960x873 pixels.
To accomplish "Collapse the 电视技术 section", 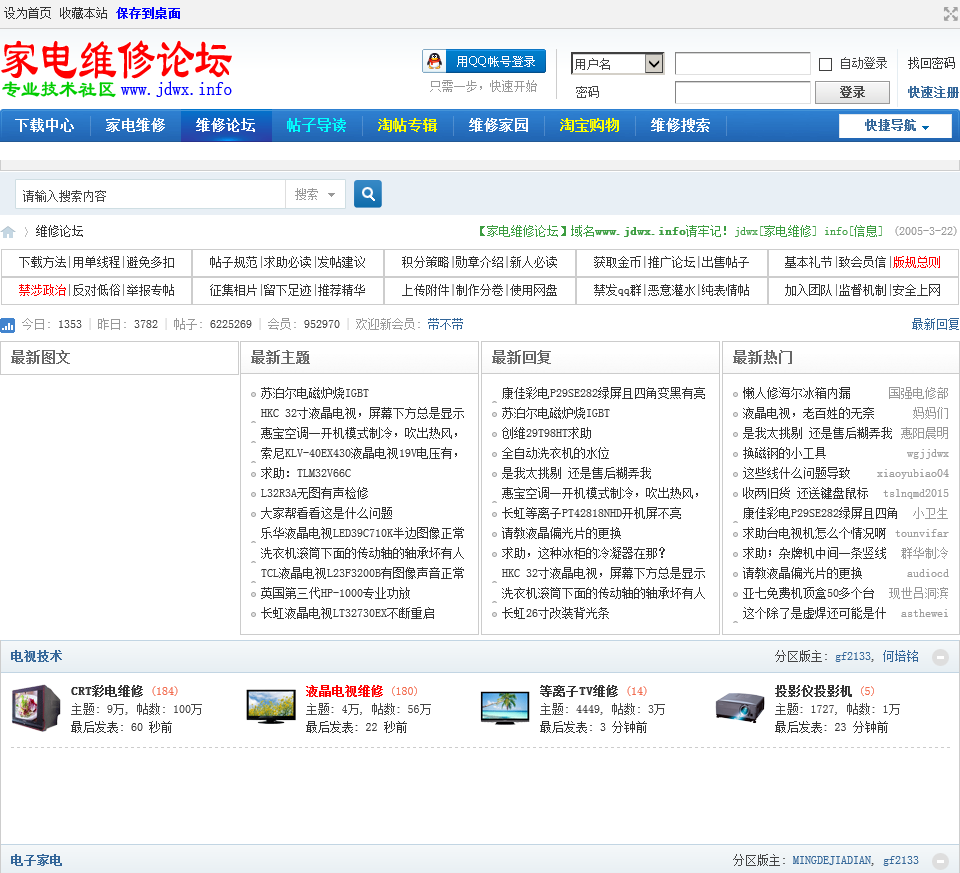I will click(940, 657).
